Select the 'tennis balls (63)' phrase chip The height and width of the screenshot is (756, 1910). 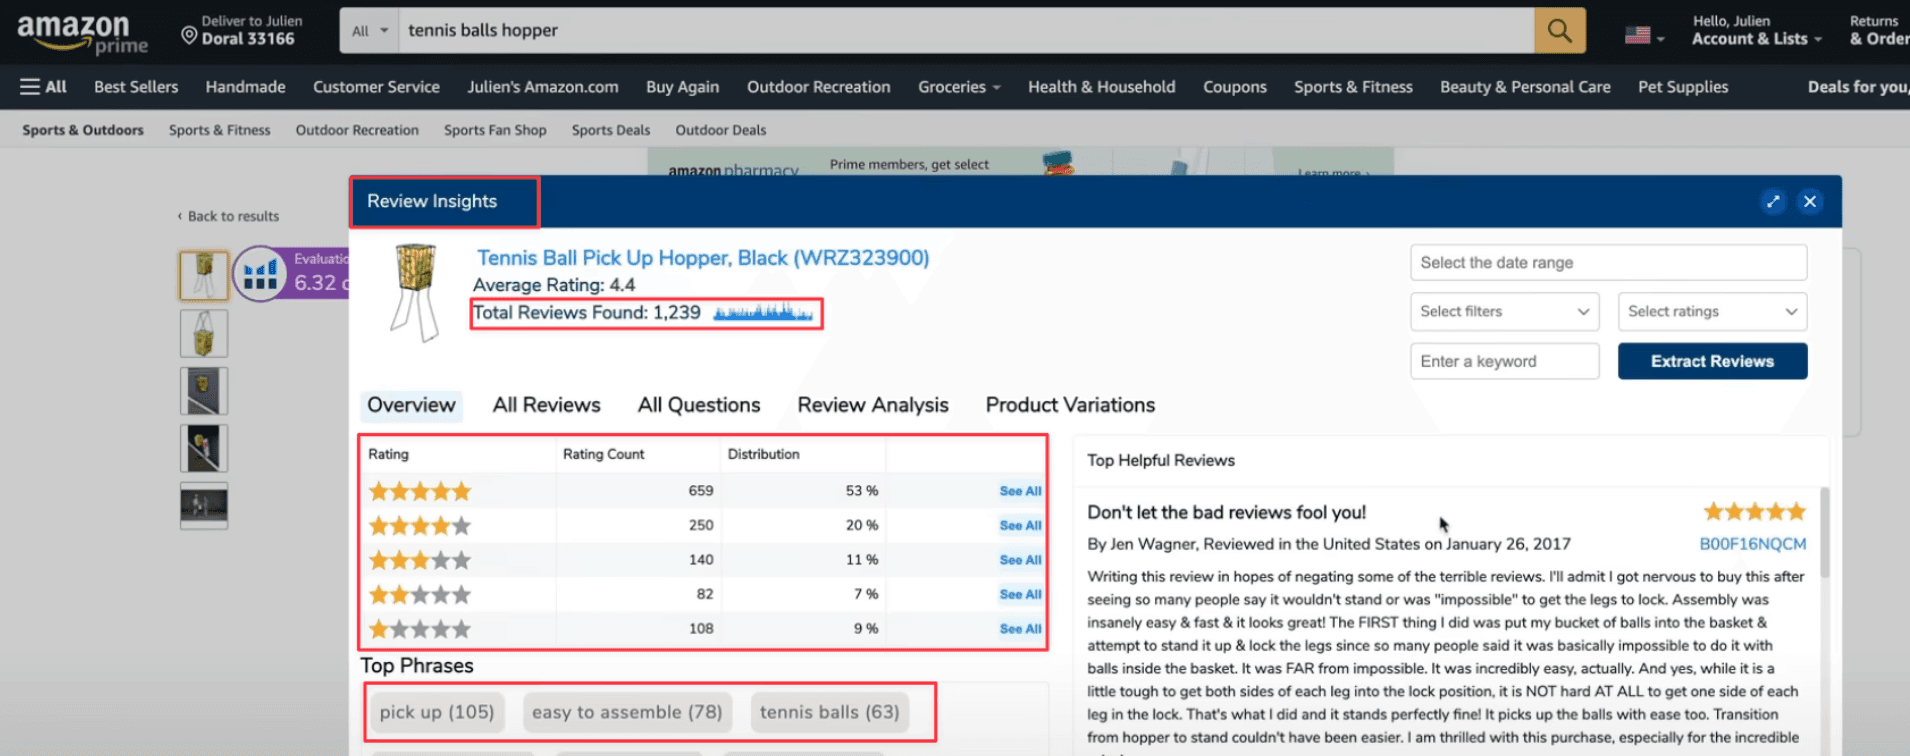(830, 712)
